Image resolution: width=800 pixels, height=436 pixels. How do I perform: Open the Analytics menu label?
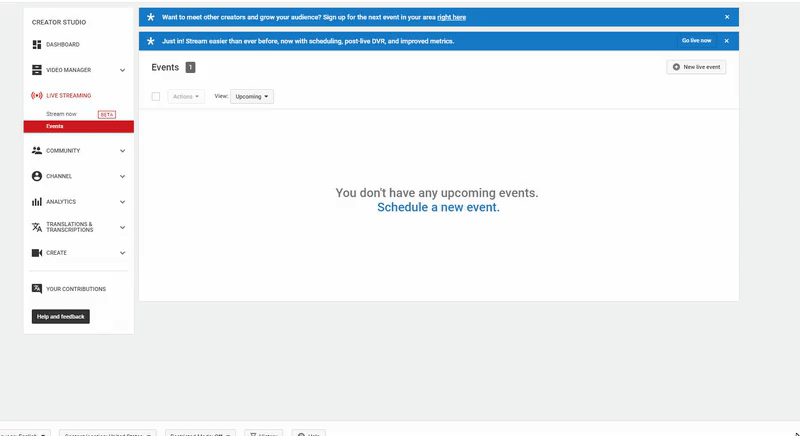pos(61,201)
